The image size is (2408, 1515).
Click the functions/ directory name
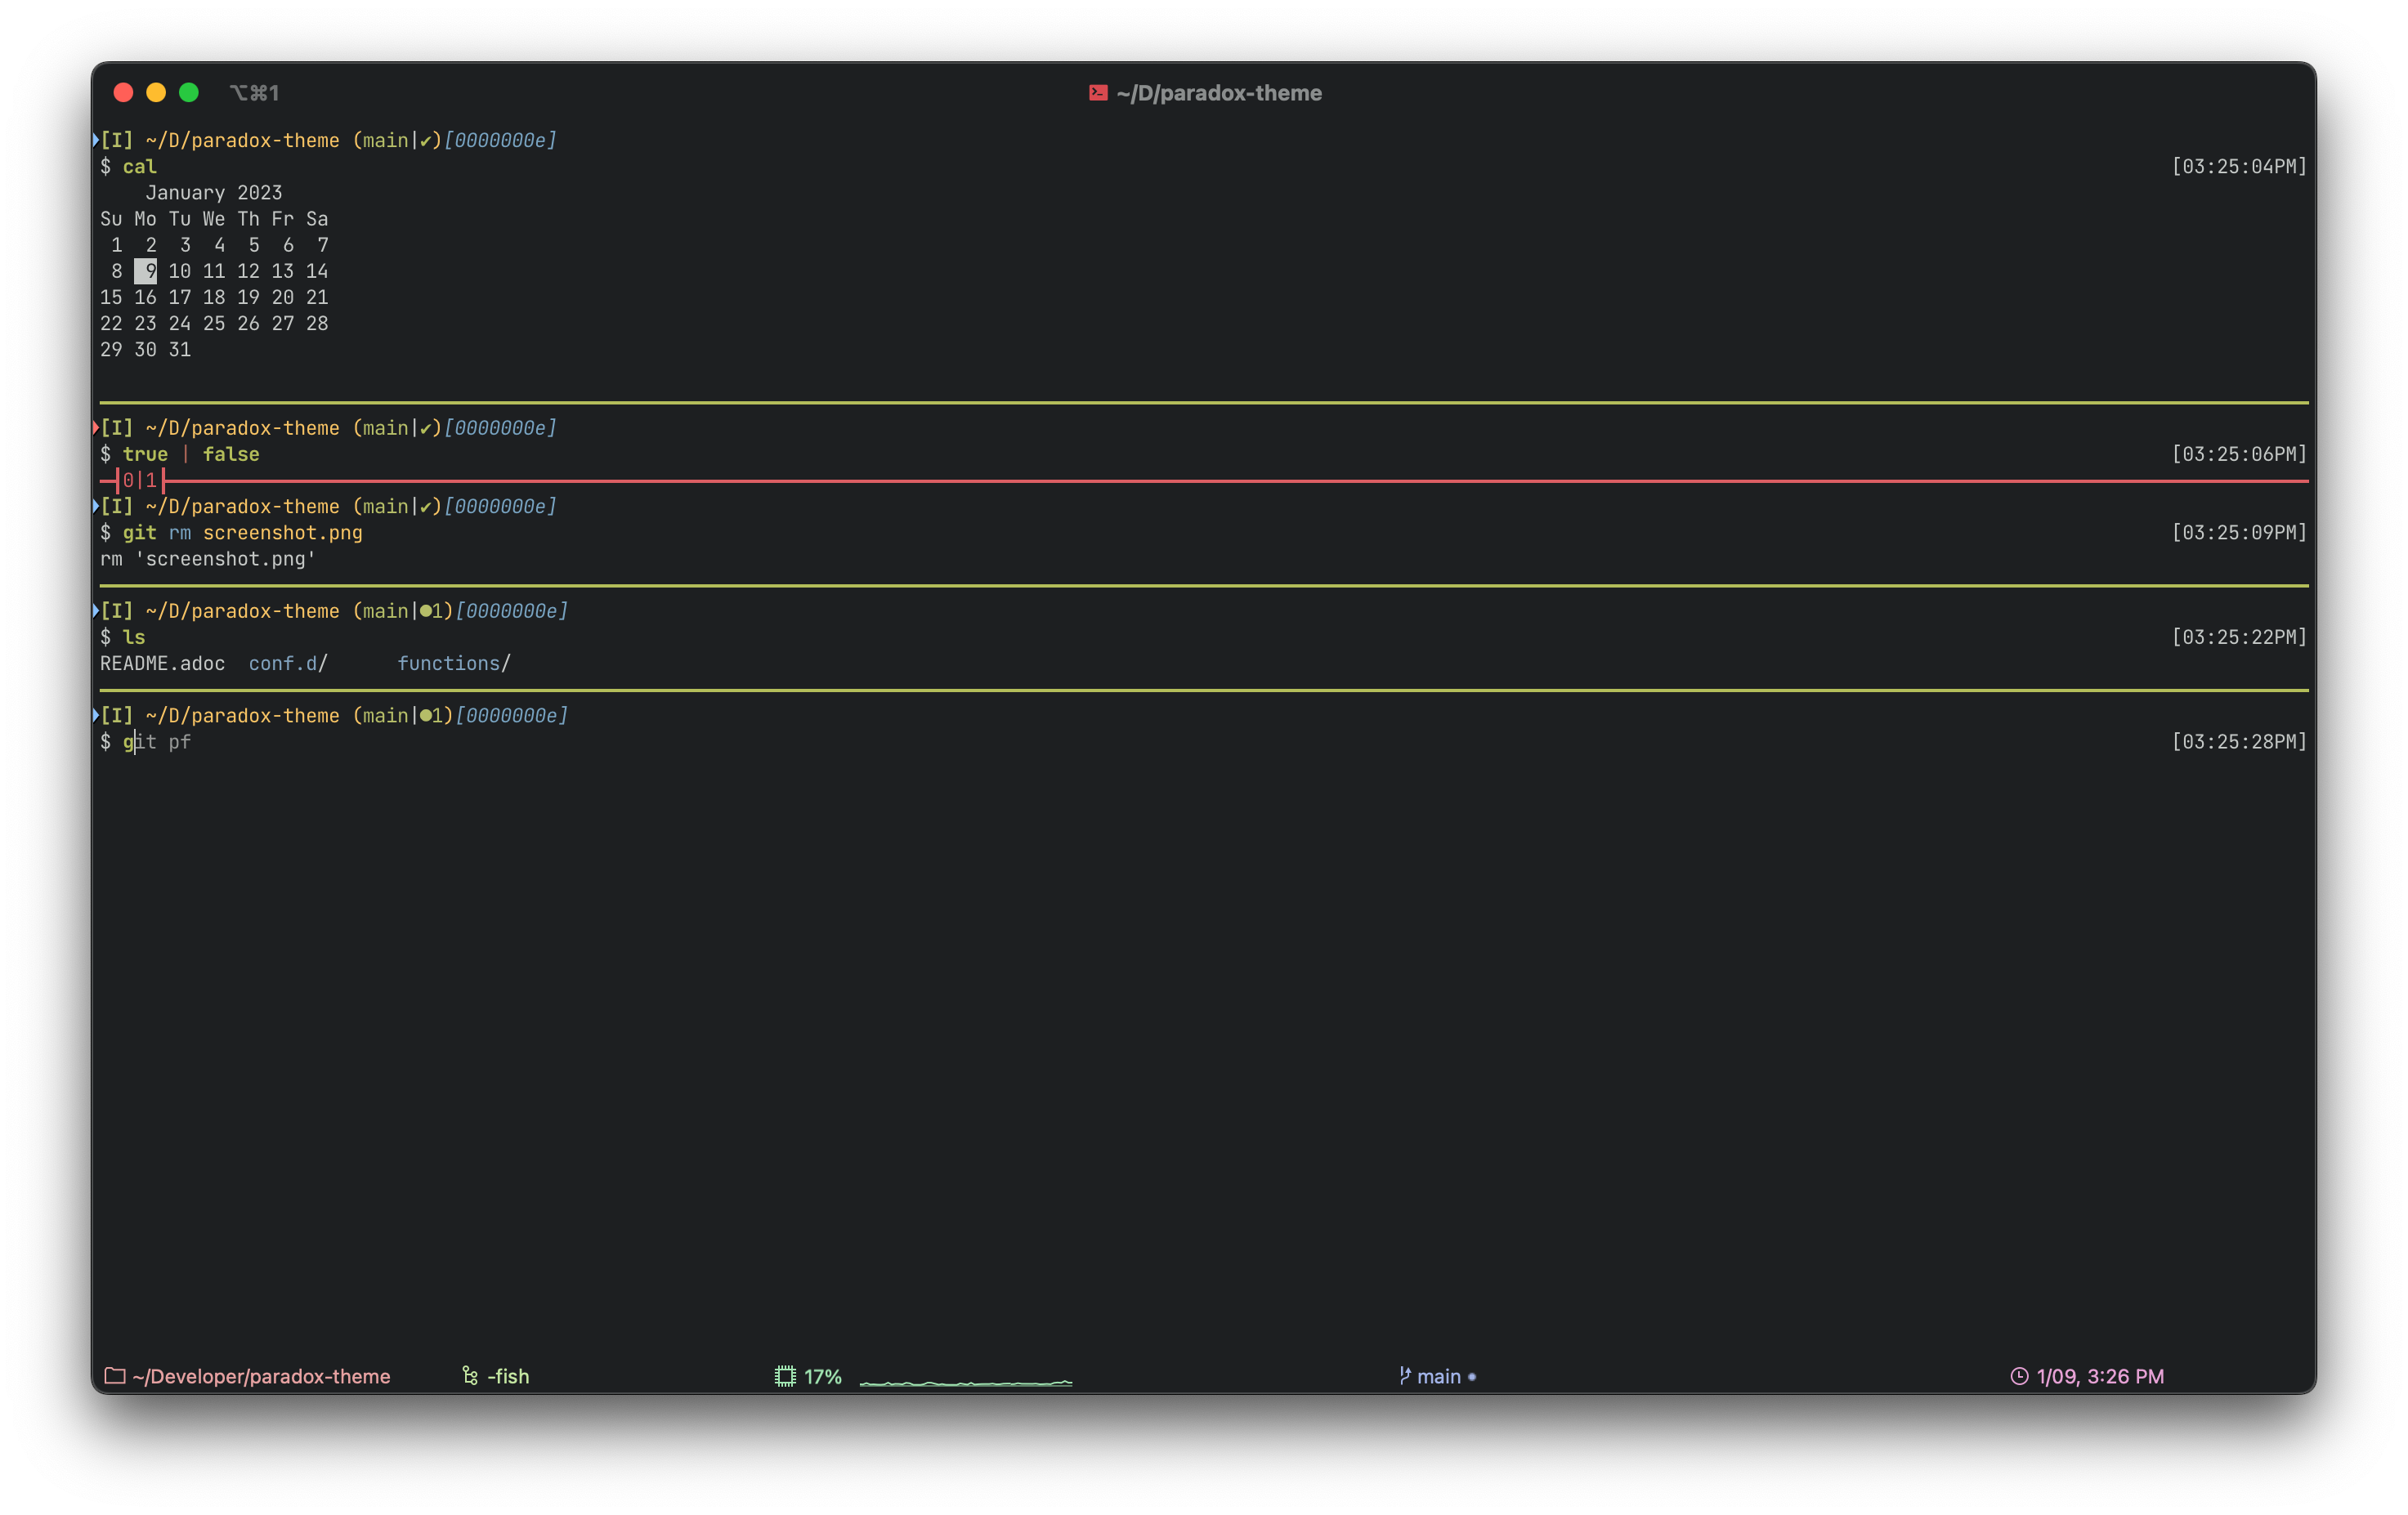pos(453,663)
